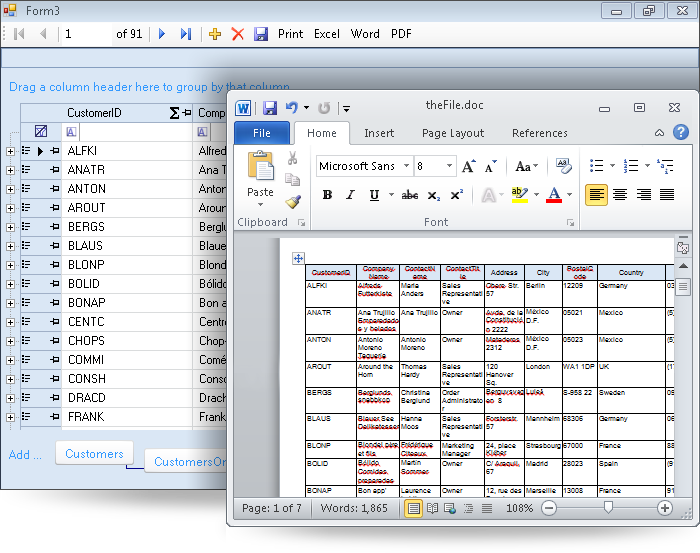Switch to the Customers tab in Form3
The height and width of the screenshot is (553, 700).
pos(94,453)
